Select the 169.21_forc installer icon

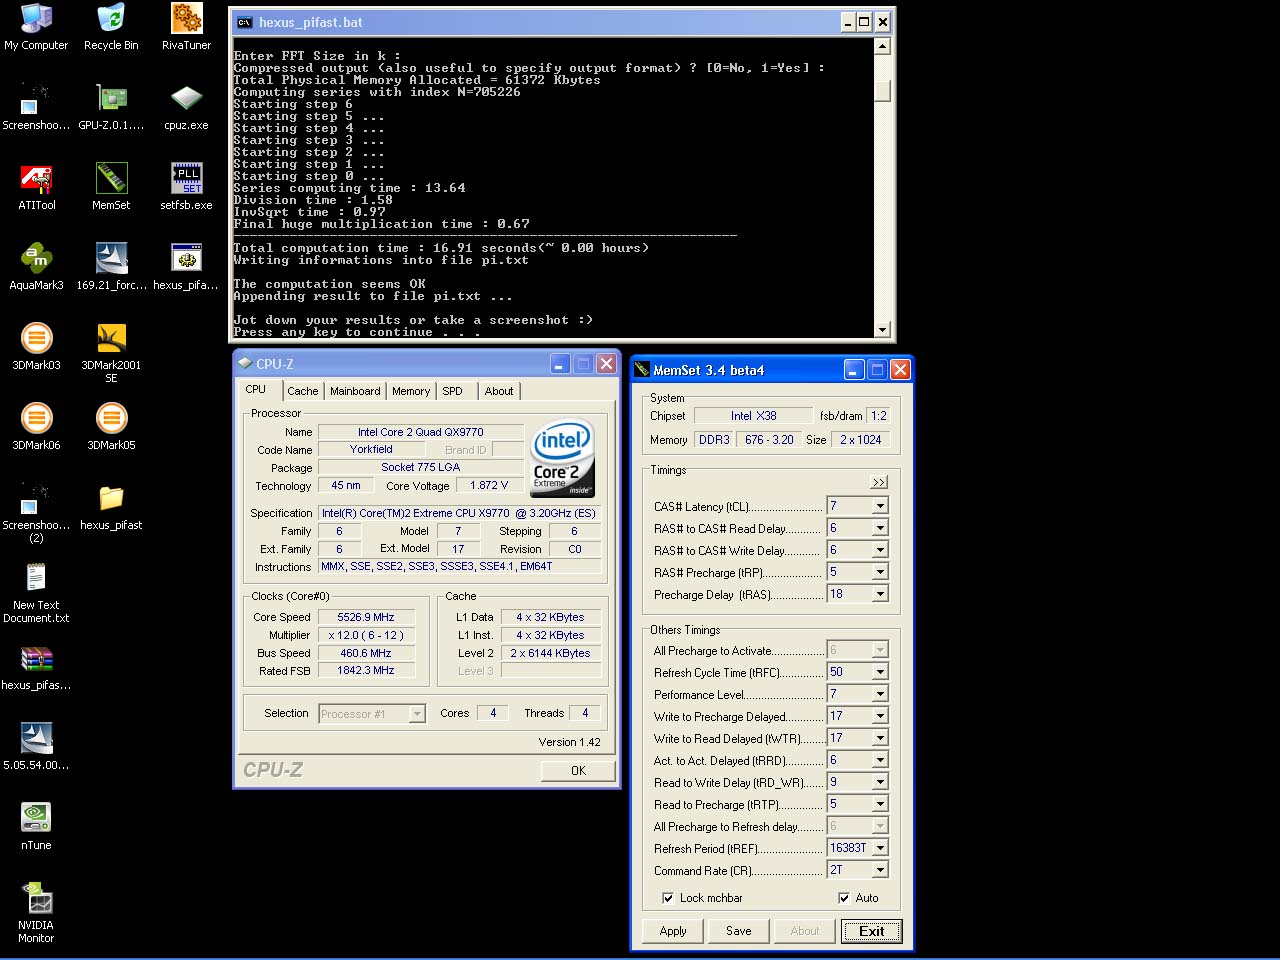[x=111, y=267]
